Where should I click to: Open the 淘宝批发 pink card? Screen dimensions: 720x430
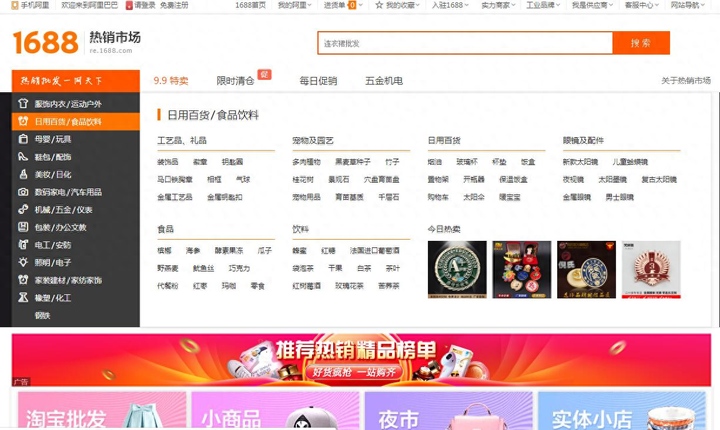102,411
